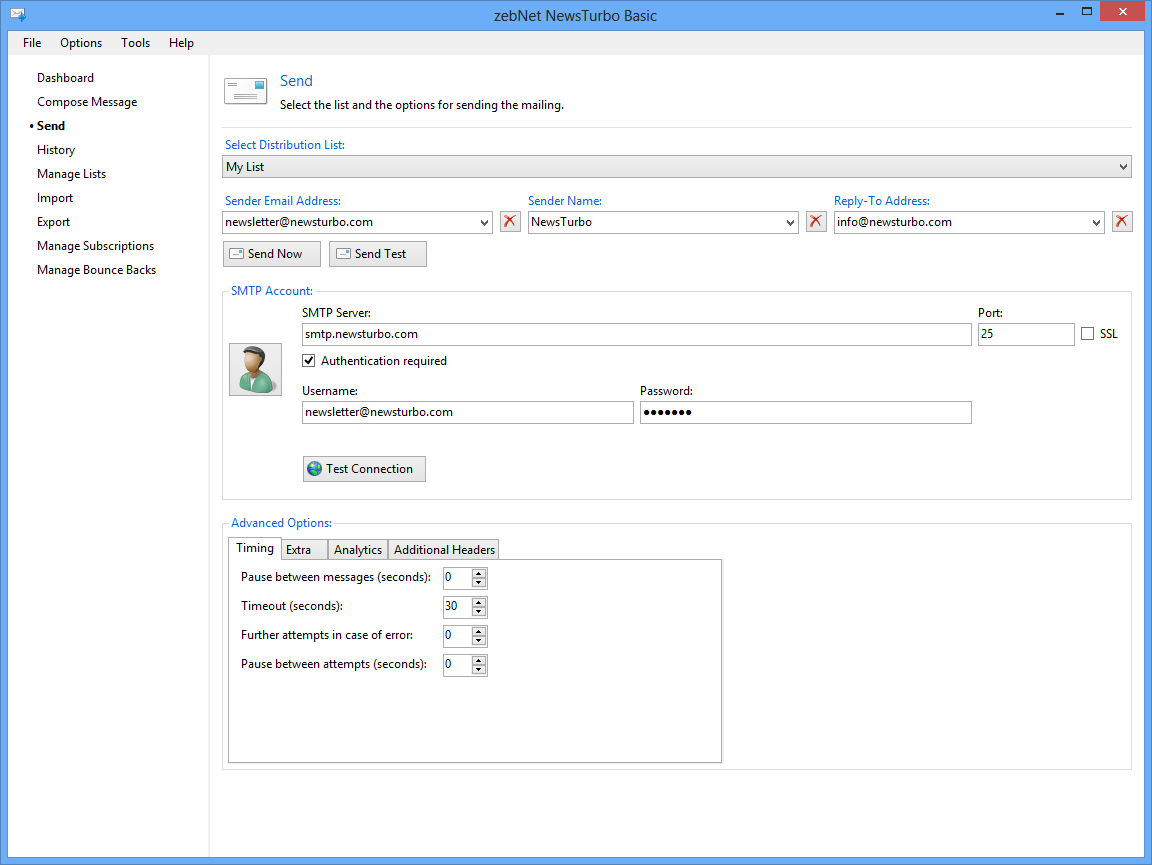Open Compose Message in the sidebar
The width and height of the screenshot is (1152, 865).
tap(87, 102)
